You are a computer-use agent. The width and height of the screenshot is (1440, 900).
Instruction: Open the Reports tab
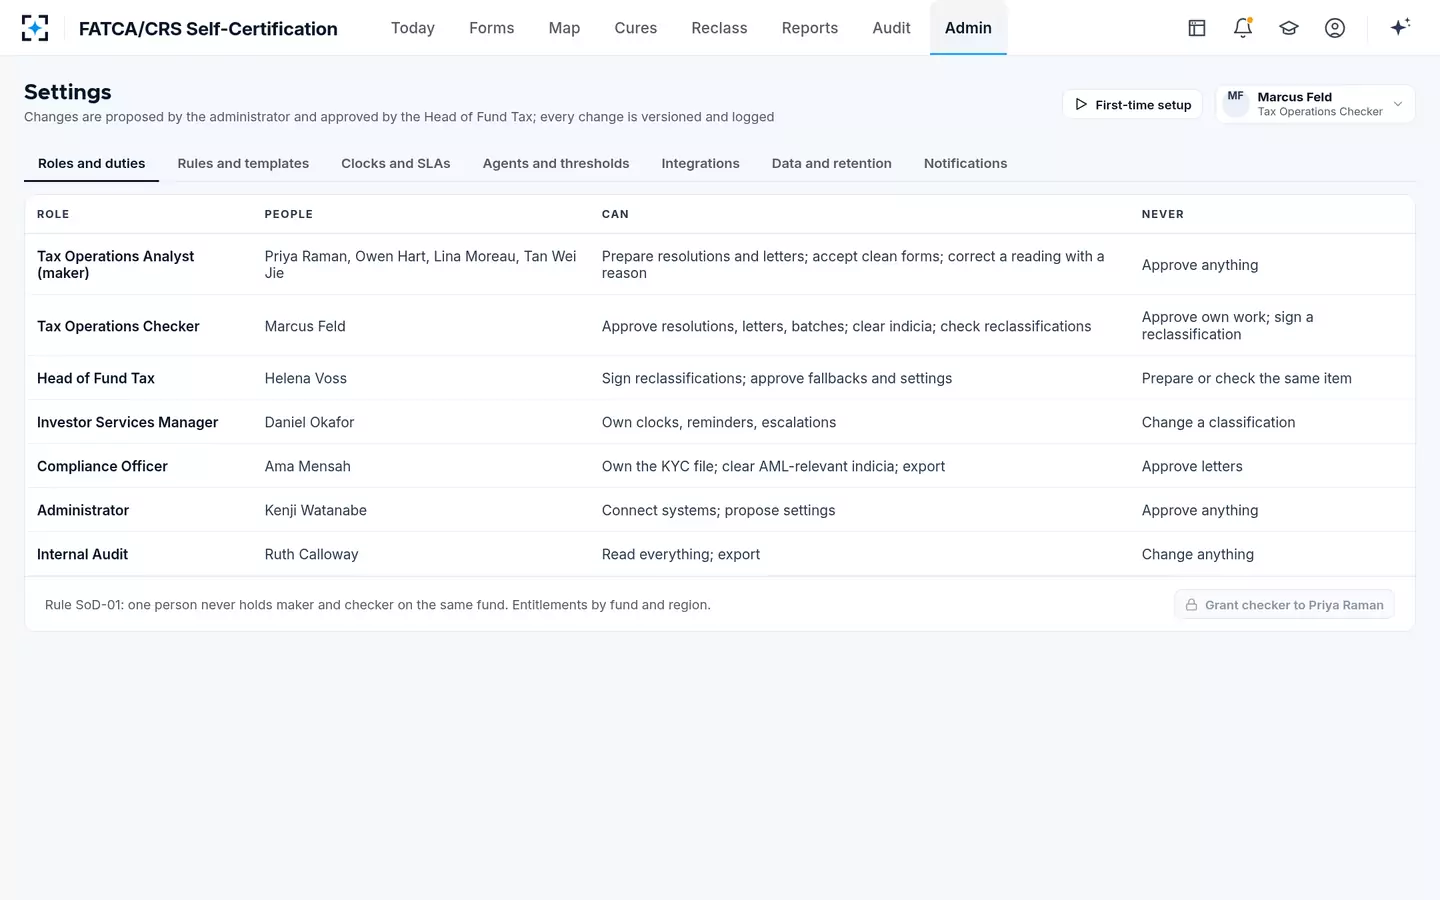tap(810, 28)
